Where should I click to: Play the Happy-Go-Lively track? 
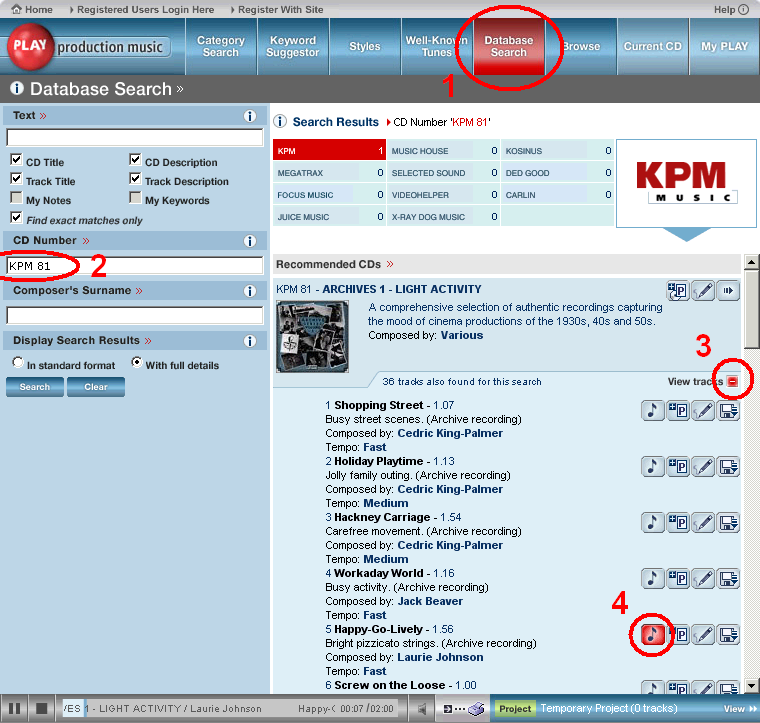pyautogui.click(x=652, y=634)
